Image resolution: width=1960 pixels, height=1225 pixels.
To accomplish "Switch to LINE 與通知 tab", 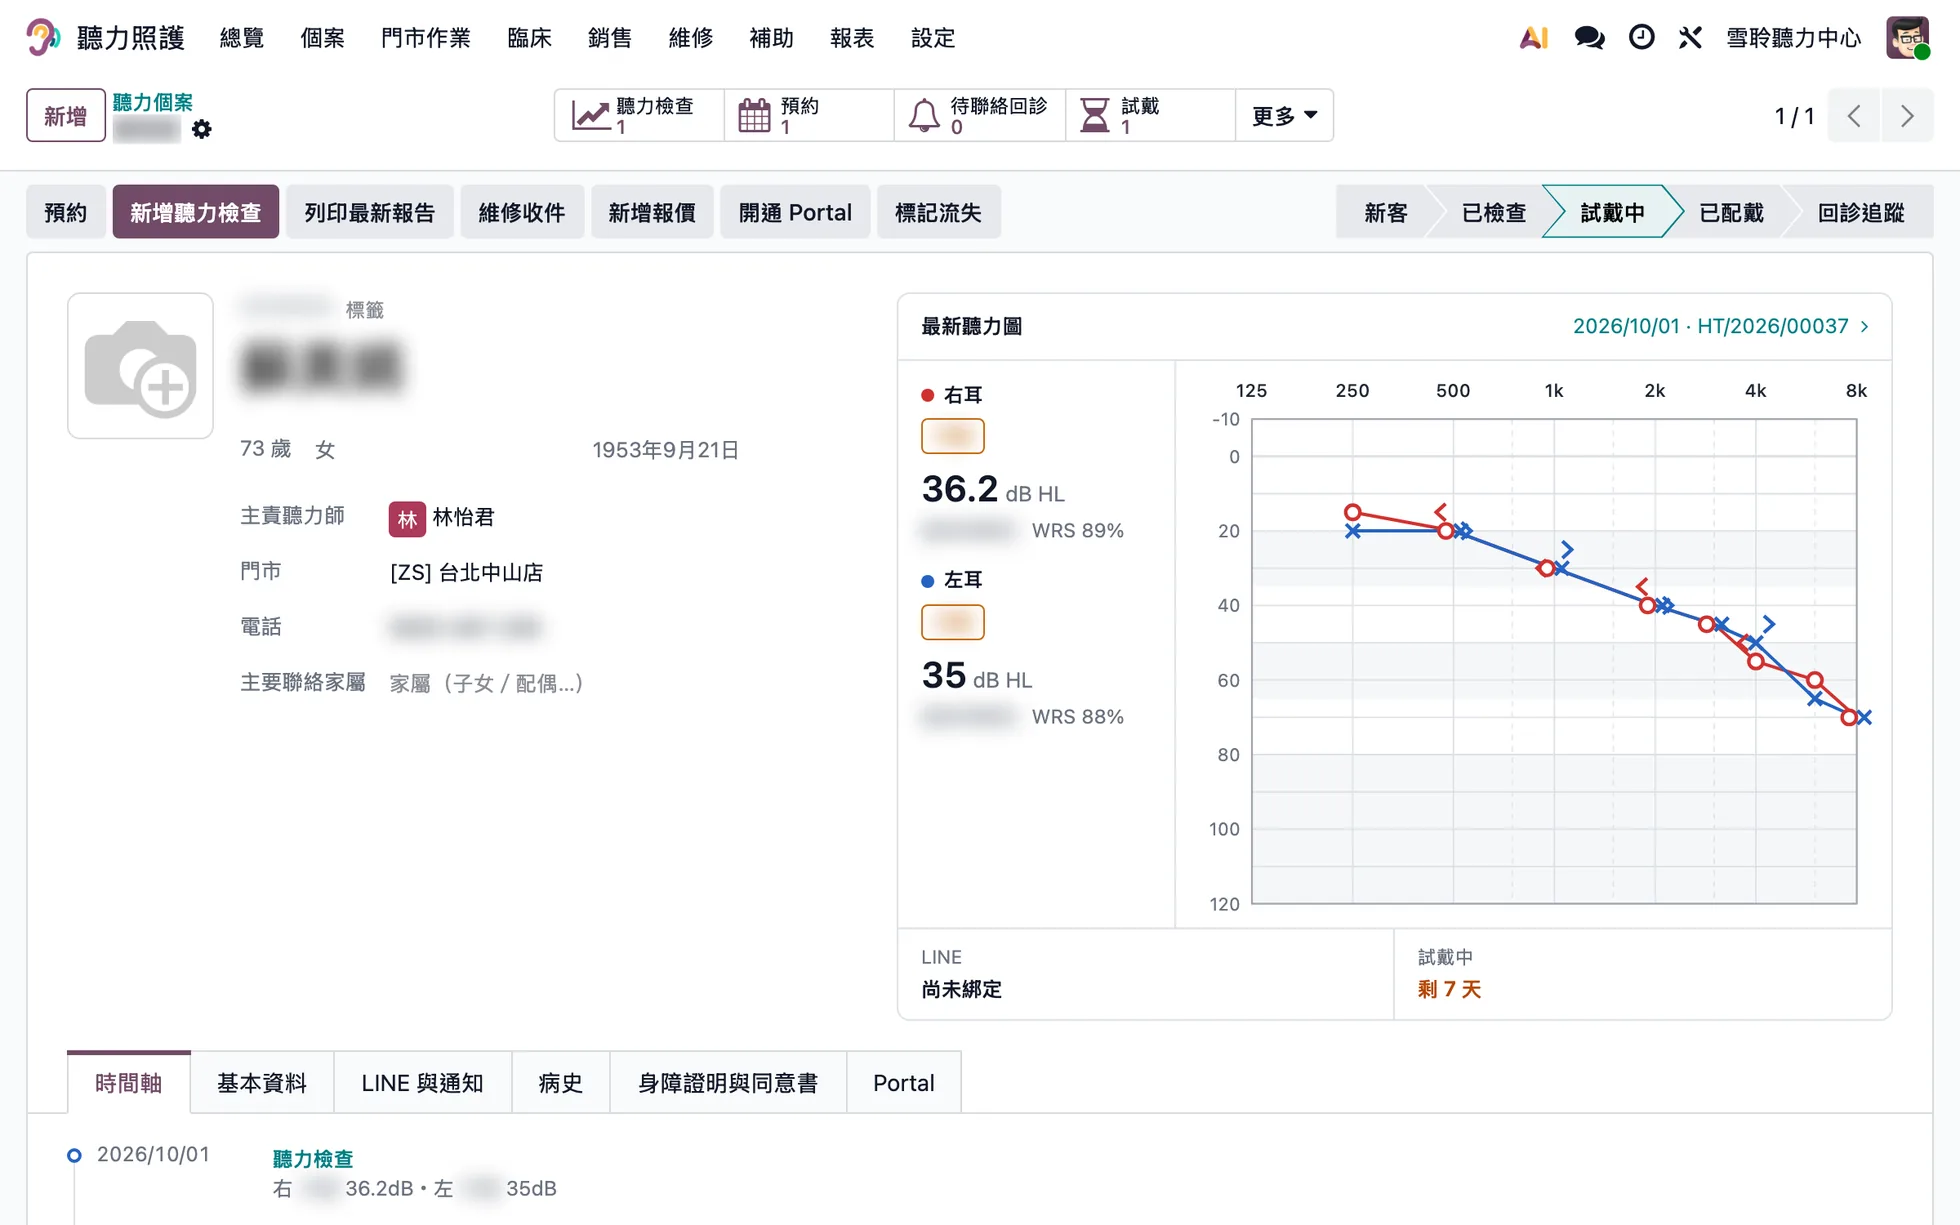I will [x=423, y=1083].
